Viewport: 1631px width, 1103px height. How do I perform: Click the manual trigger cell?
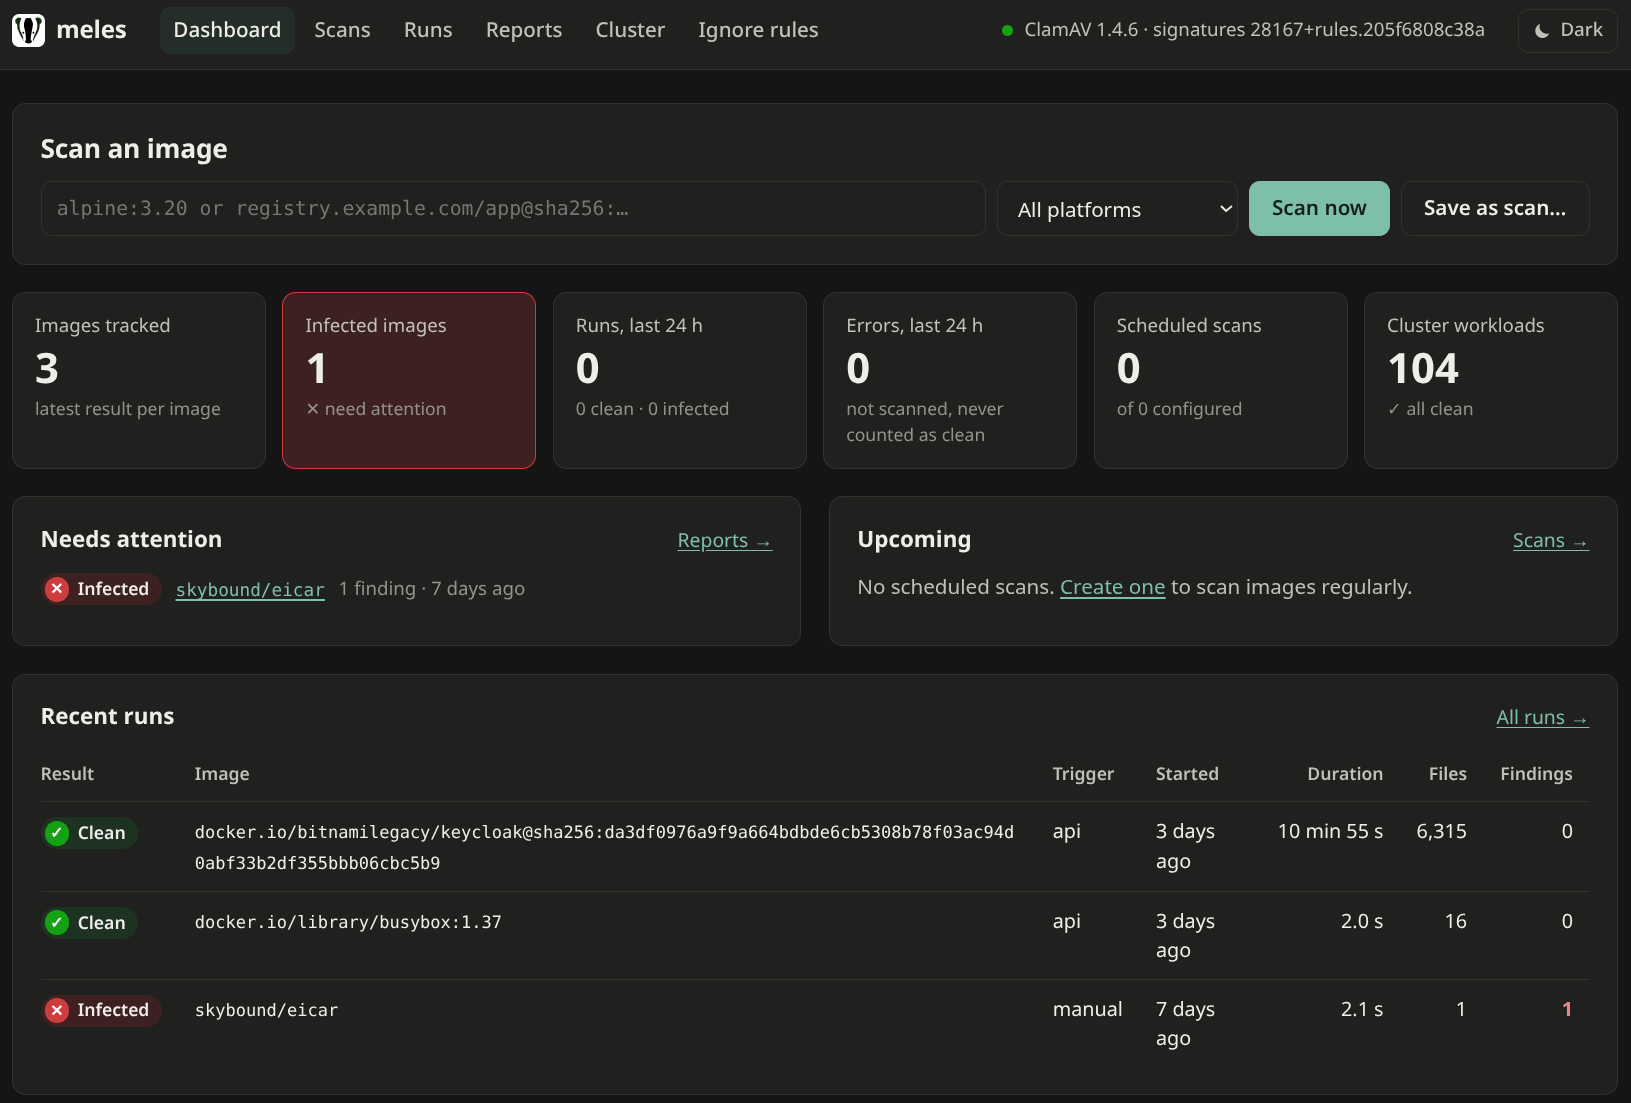(1087, 1009)
